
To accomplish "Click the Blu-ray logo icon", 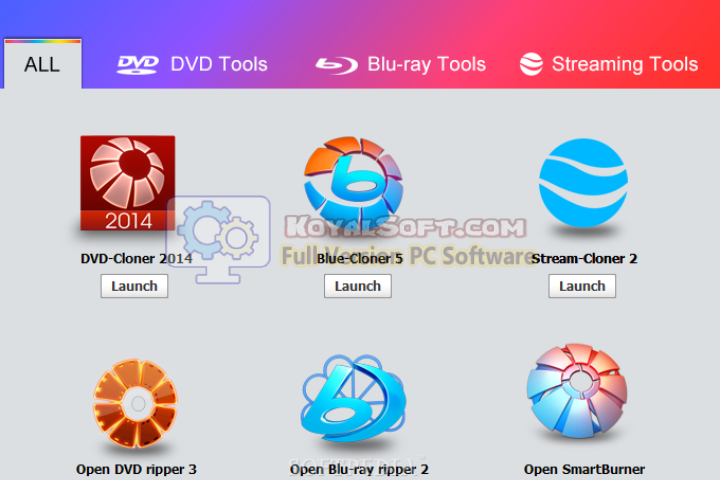I will coord(336,65).
